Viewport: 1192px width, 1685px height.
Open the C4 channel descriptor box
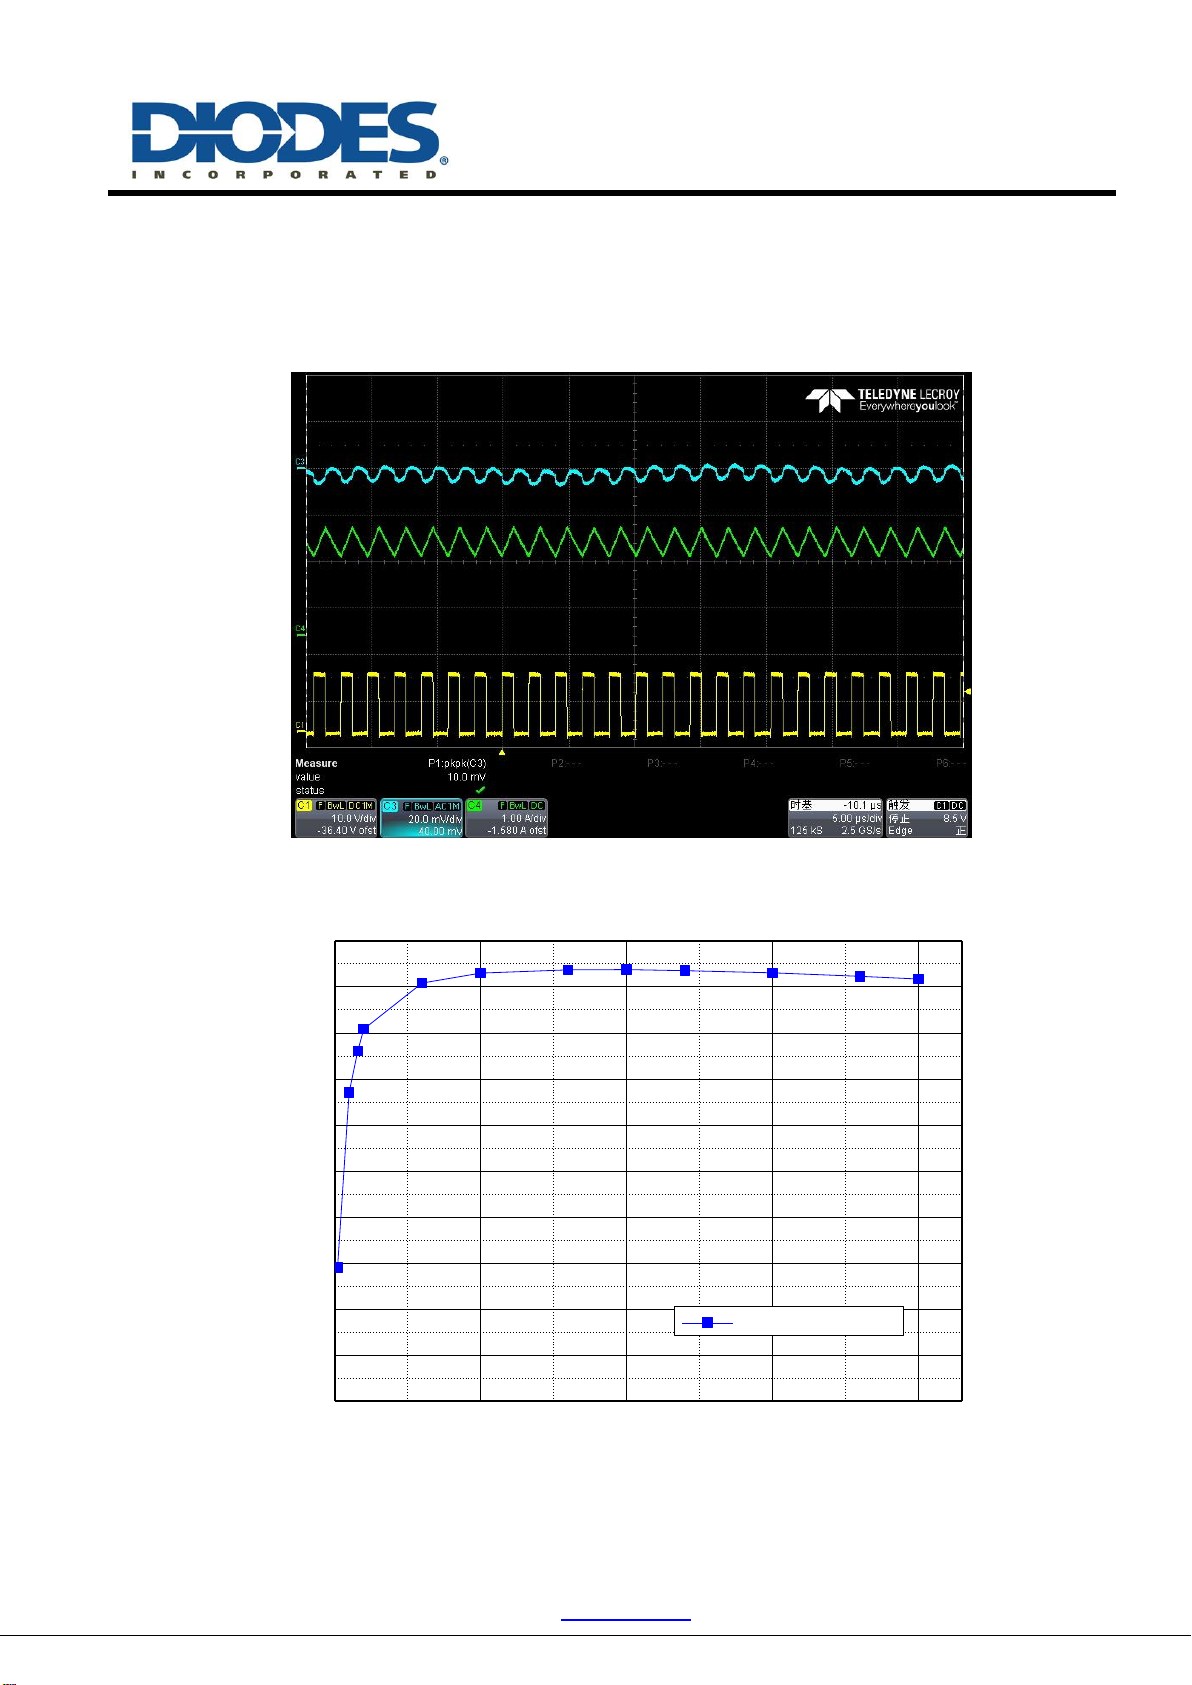pyautogui.click(x=507, y=818)
